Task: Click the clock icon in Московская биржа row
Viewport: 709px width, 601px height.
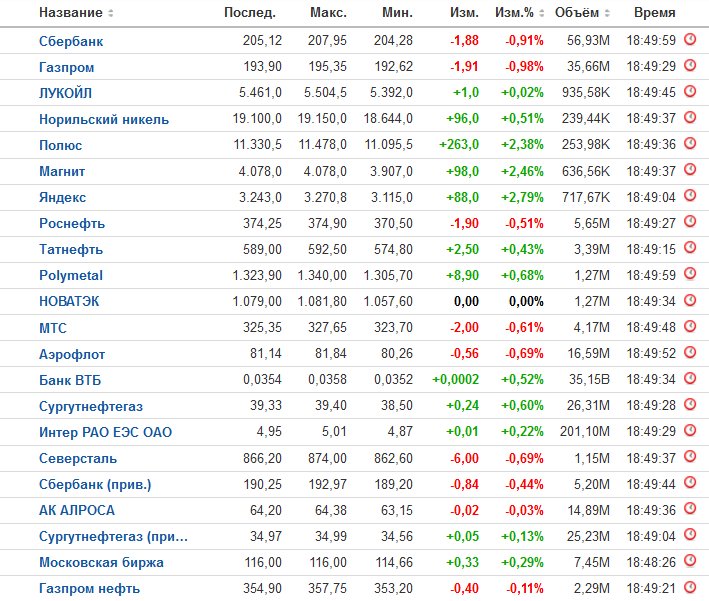Action: coord(690,560)
